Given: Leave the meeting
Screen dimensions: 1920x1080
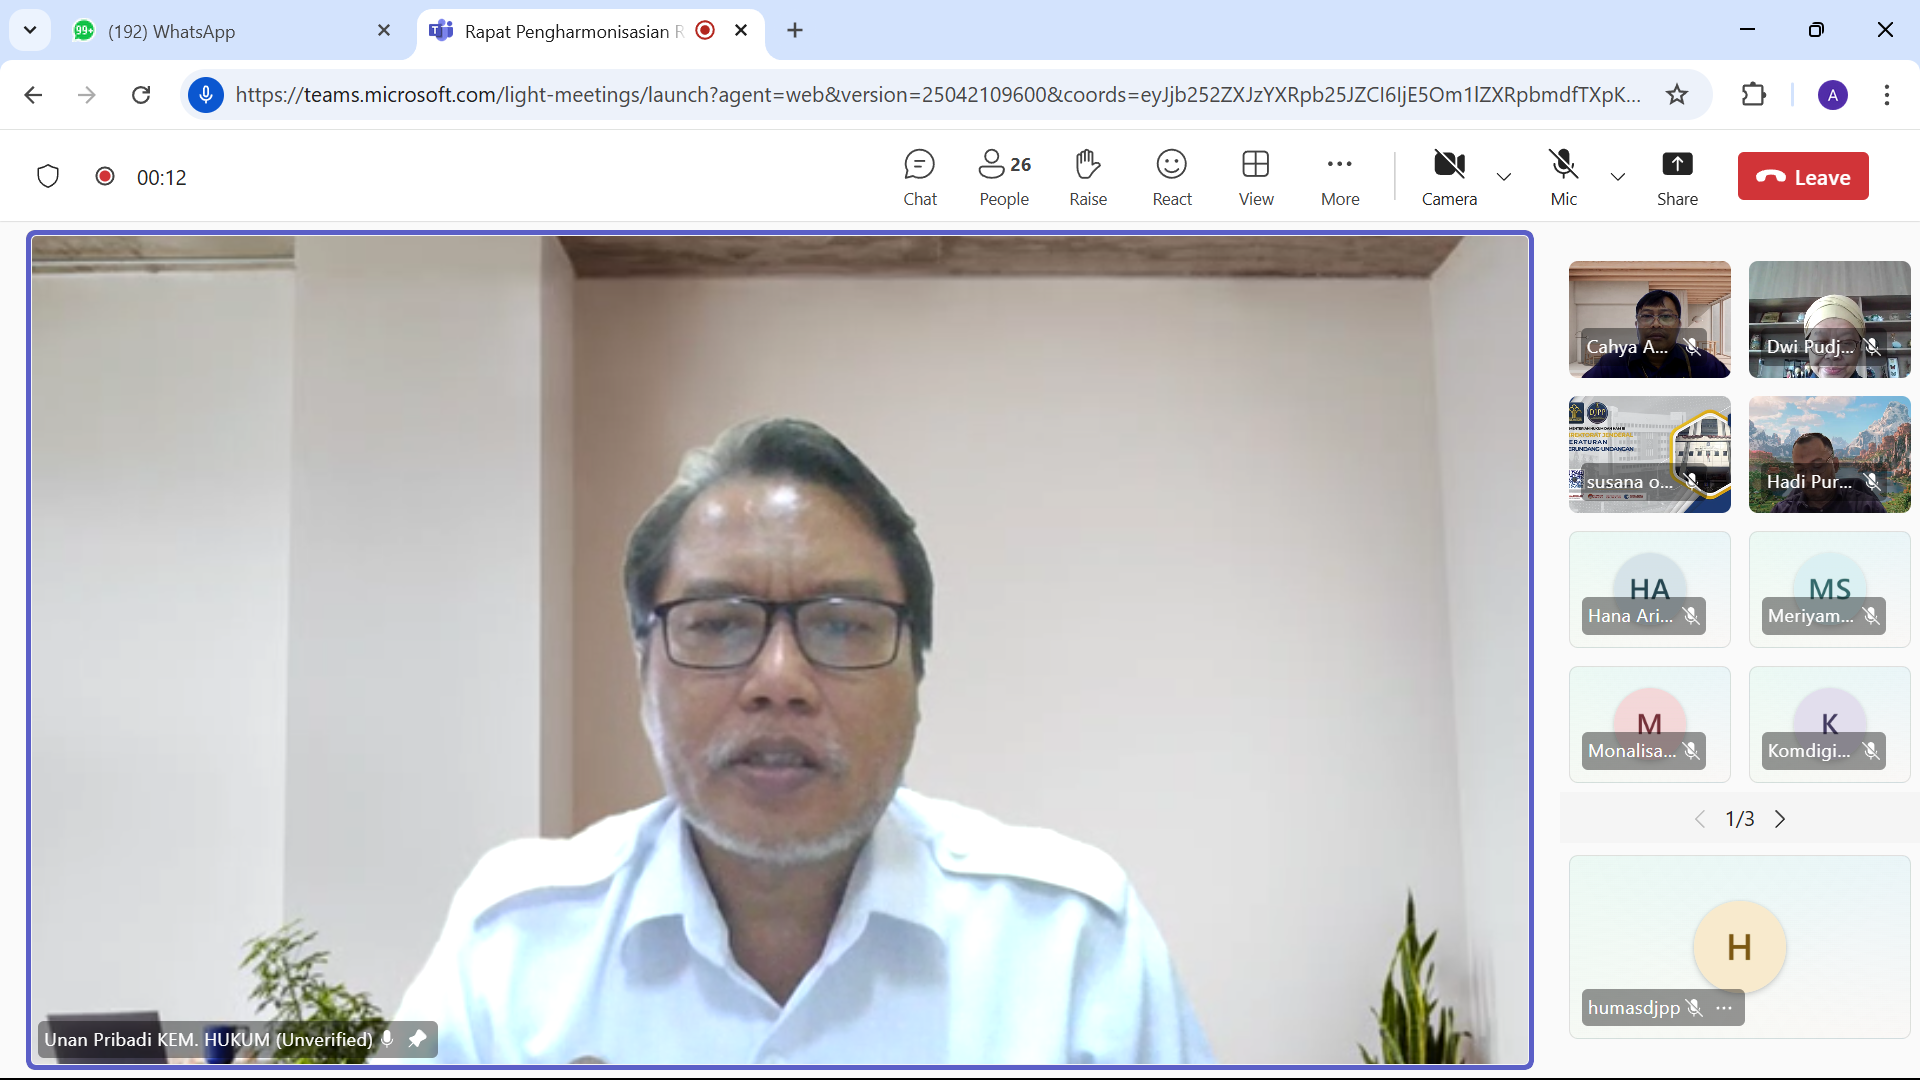Looking at the screenshot, I should (x=1803, y=177).
